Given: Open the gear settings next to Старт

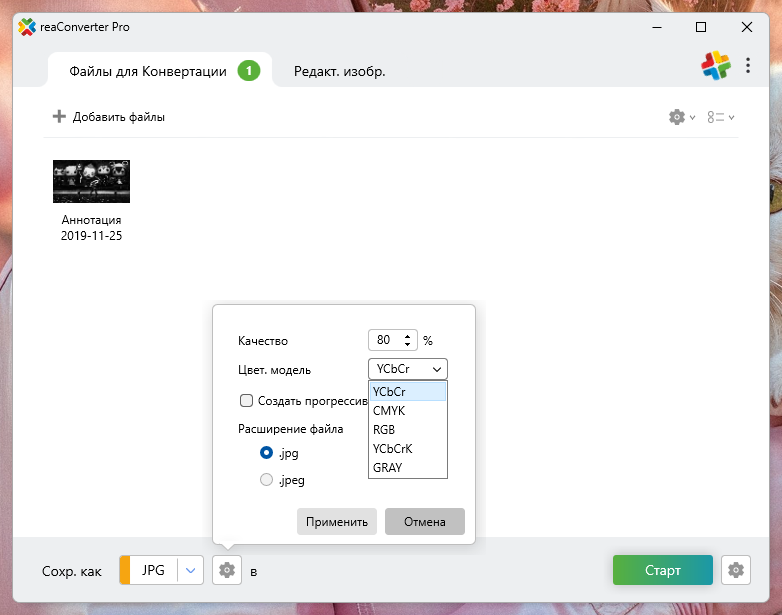Looking at the screenshot, I should [736, 570].
